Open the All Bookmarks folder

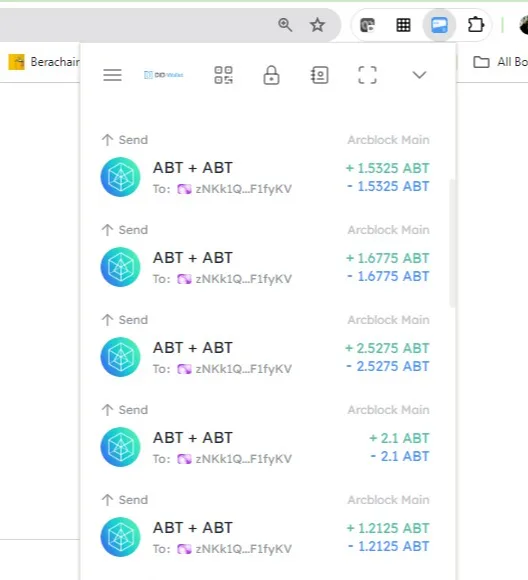click(501, 62)
